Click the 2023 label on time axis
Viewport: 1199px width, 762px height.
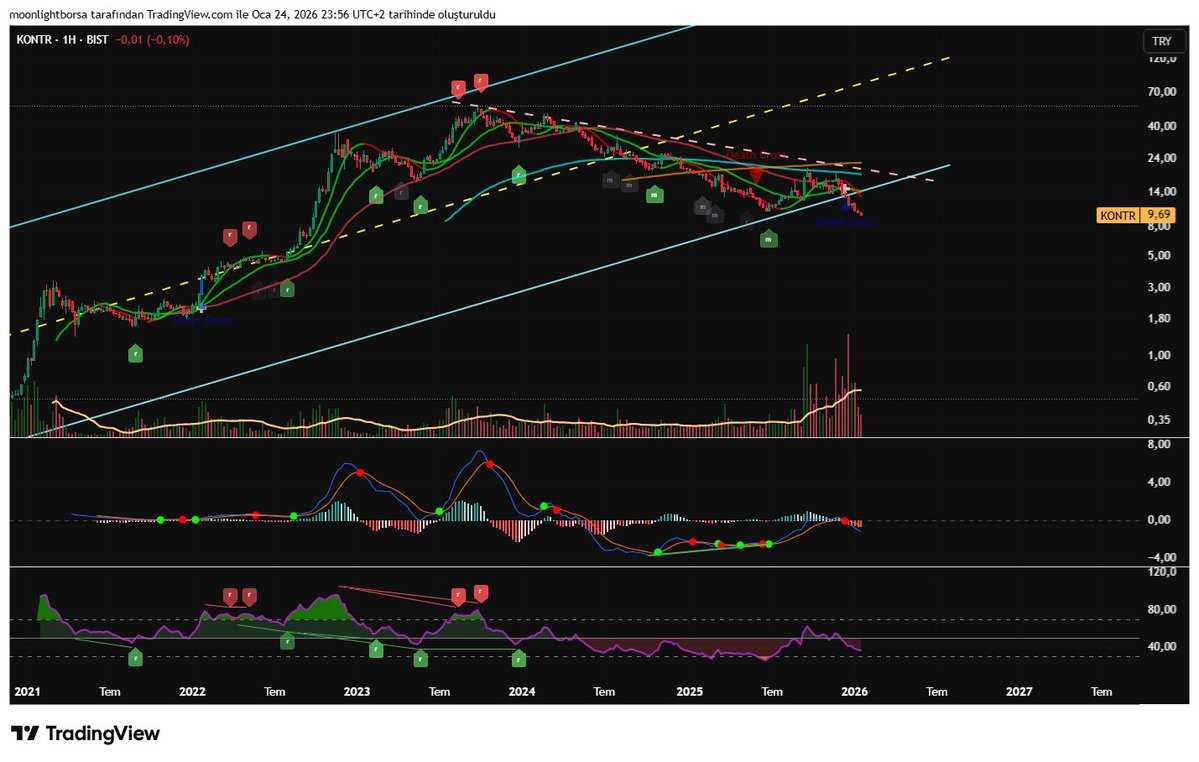click(x=357, y=692)
